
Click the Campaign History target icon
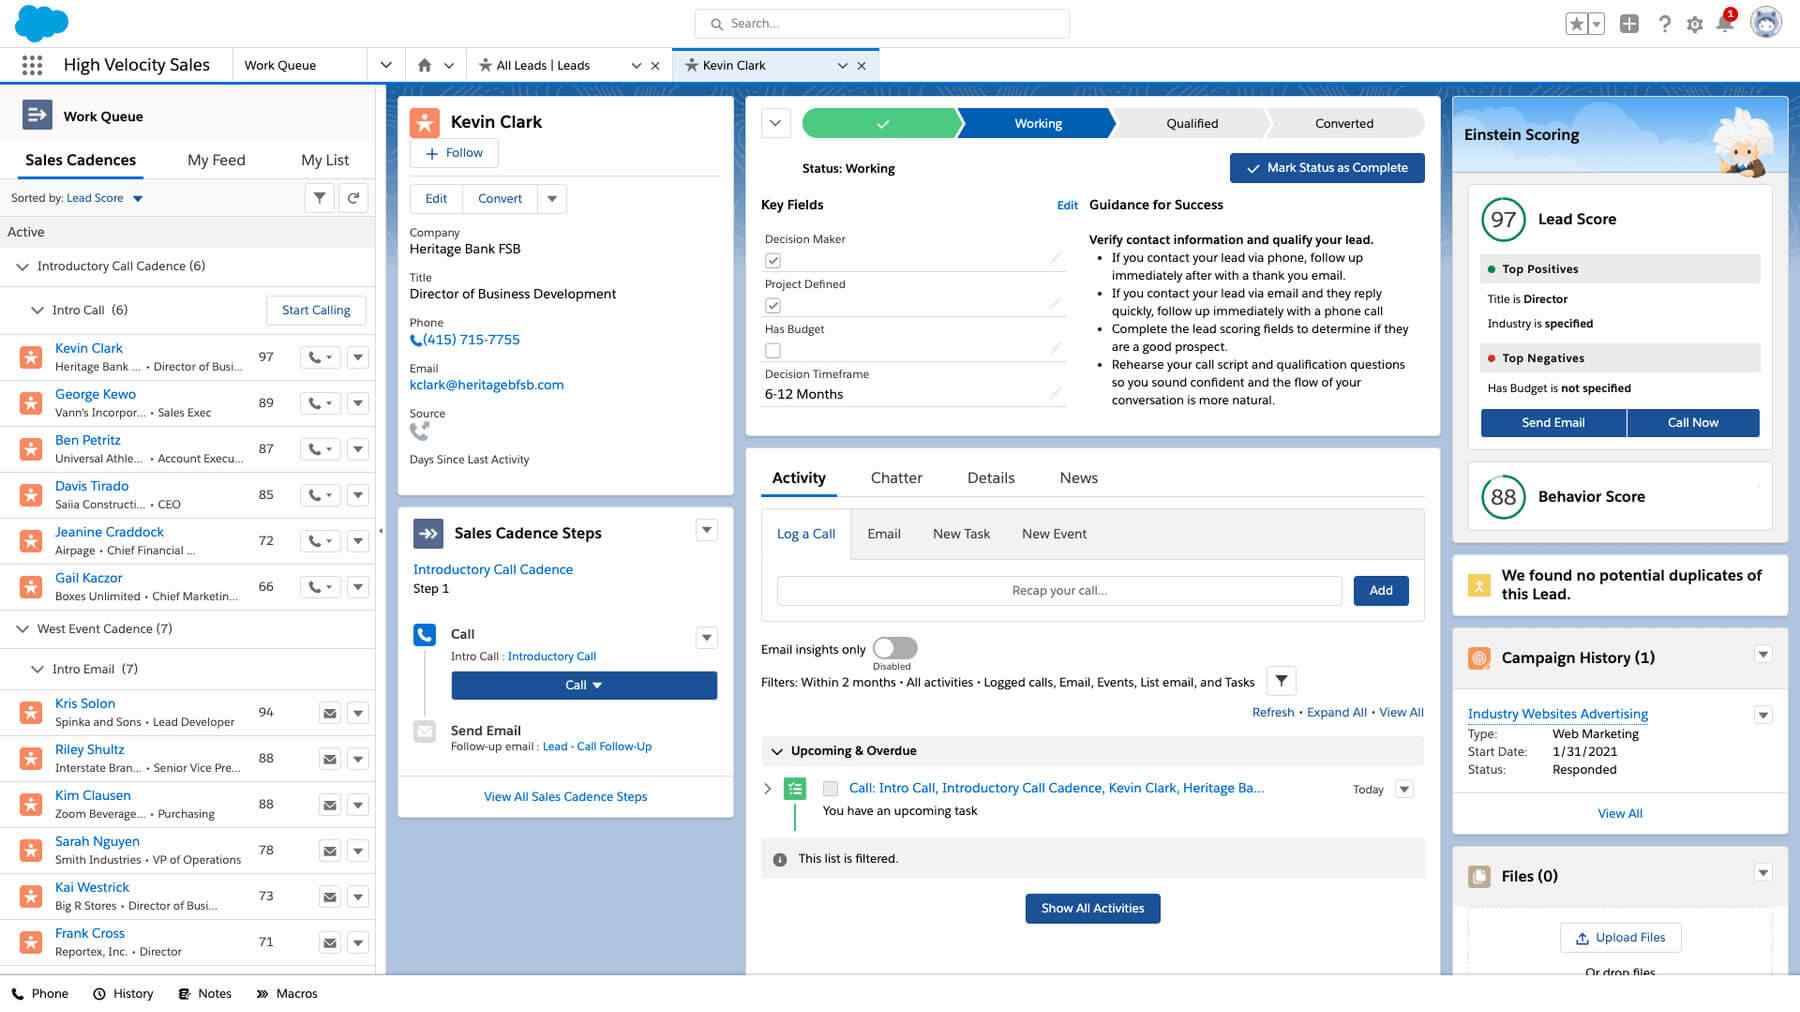[x=1479, y=658]
